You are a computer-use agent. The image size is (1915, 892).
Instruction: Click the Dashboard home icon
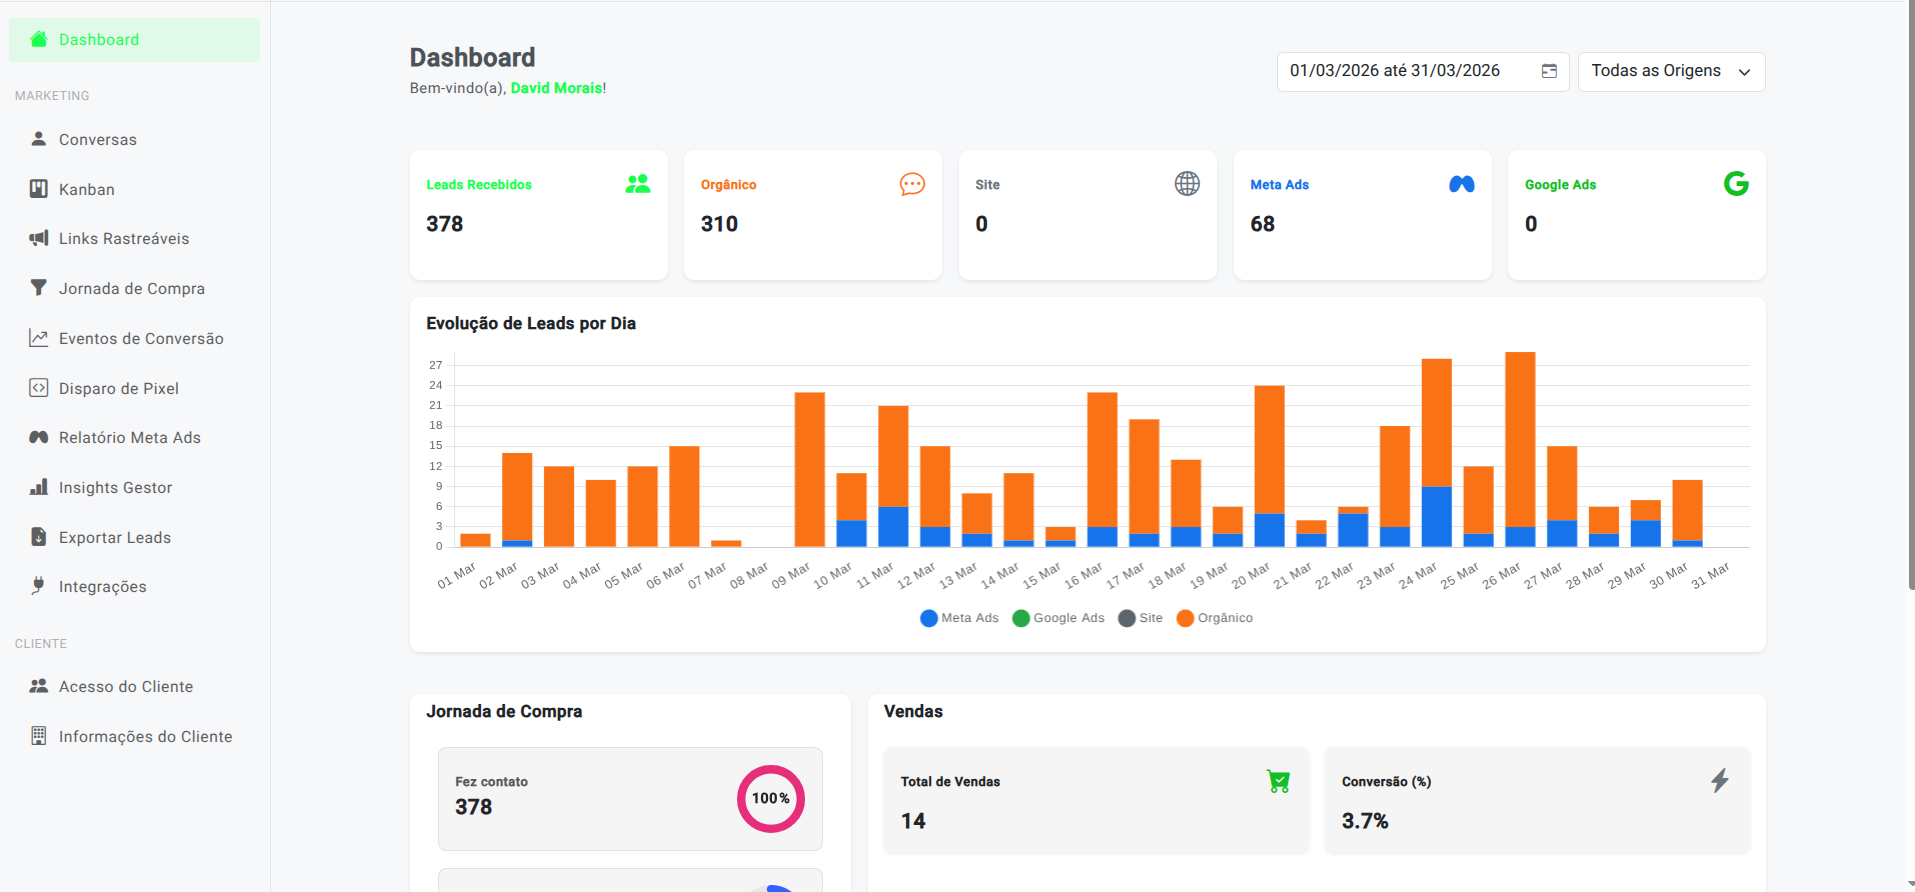point(39,40)
